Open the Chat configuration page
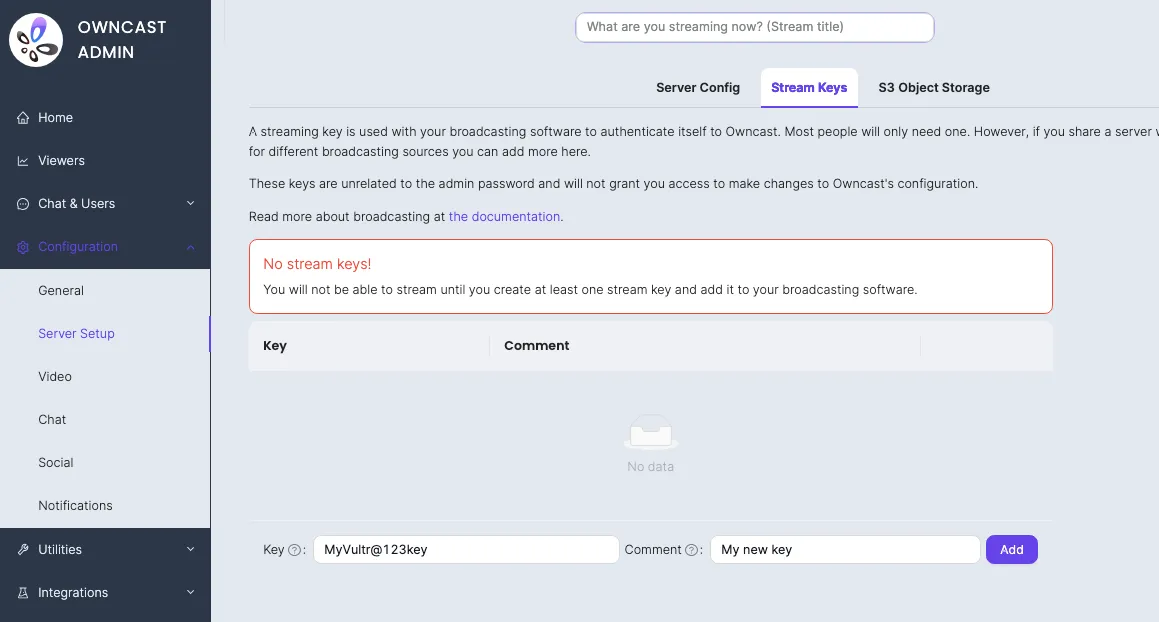 (x=105, y=419)
